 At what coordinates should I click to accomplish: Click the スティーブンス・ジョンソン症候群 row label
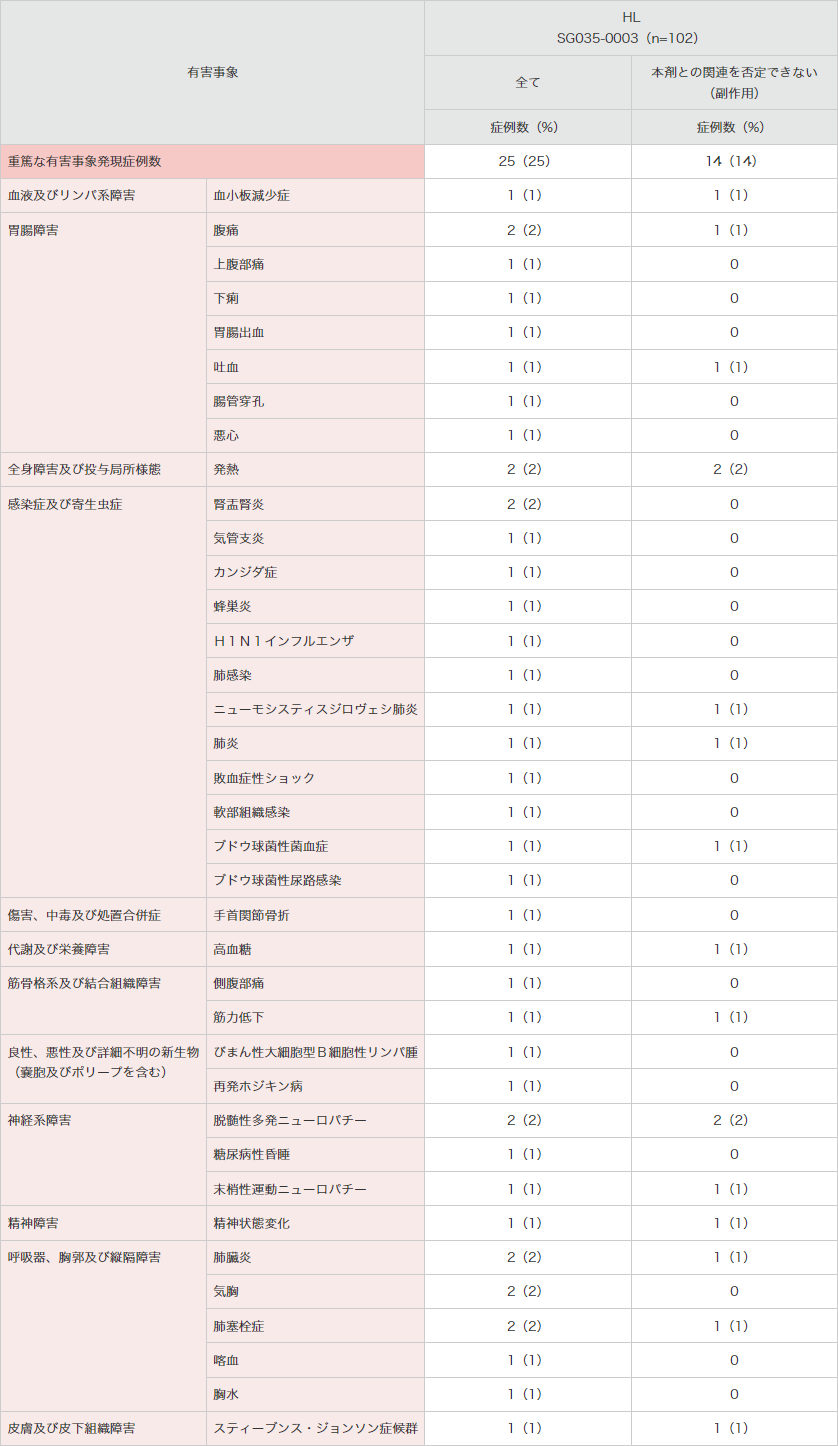[315, 1428]
